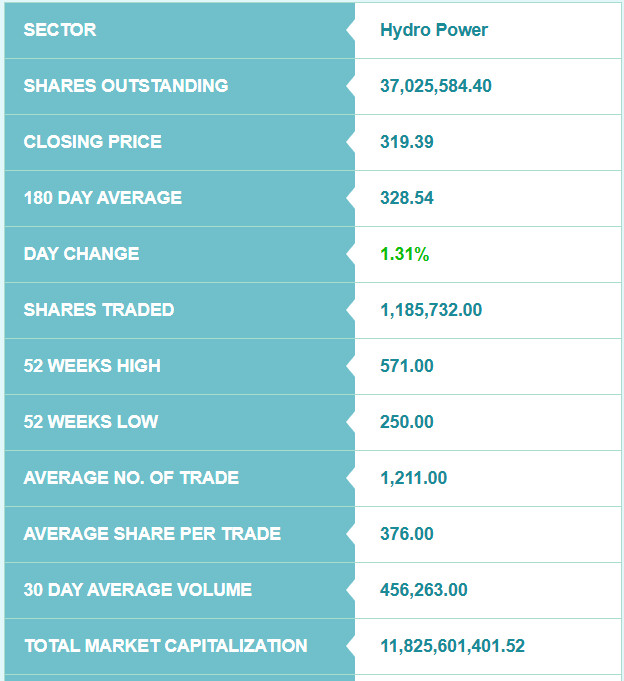624x681 pixels.
Task: Click the green 1.31% day change value
Action: coord(405,254)
